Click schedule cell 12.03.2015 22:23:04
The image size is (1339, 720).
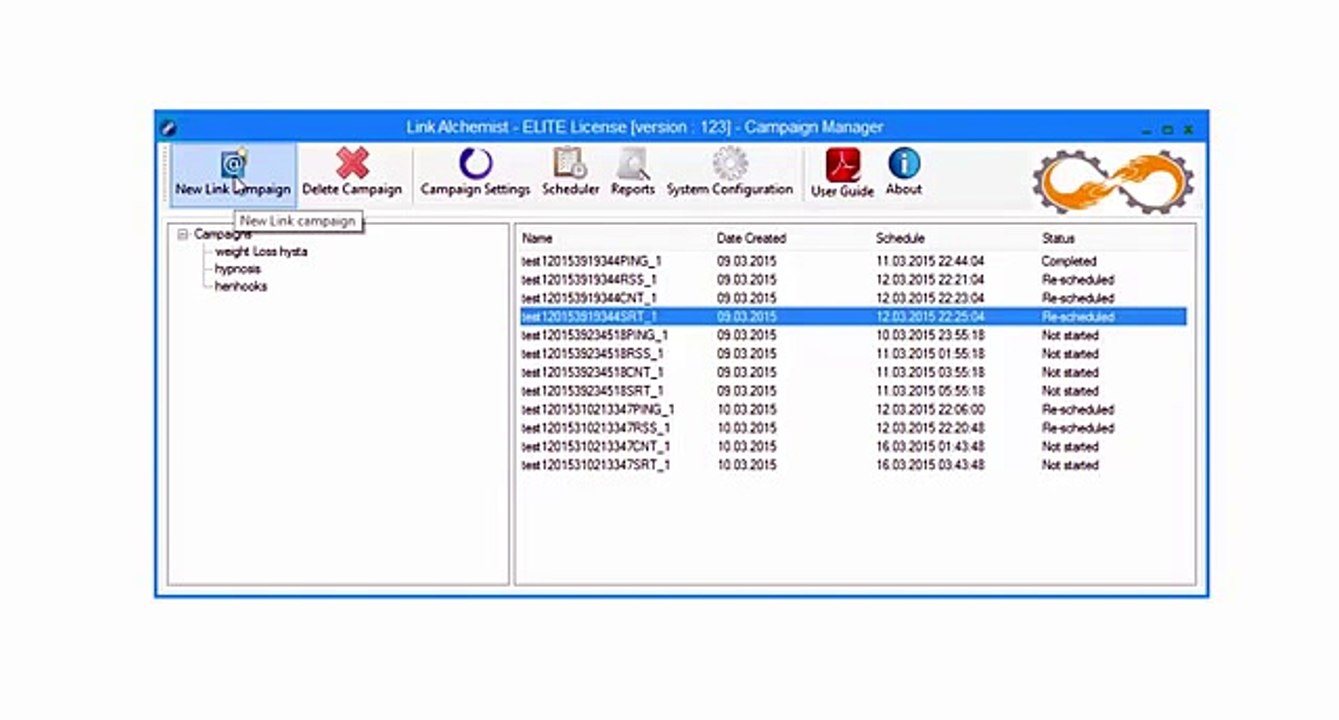click(930, 298)
